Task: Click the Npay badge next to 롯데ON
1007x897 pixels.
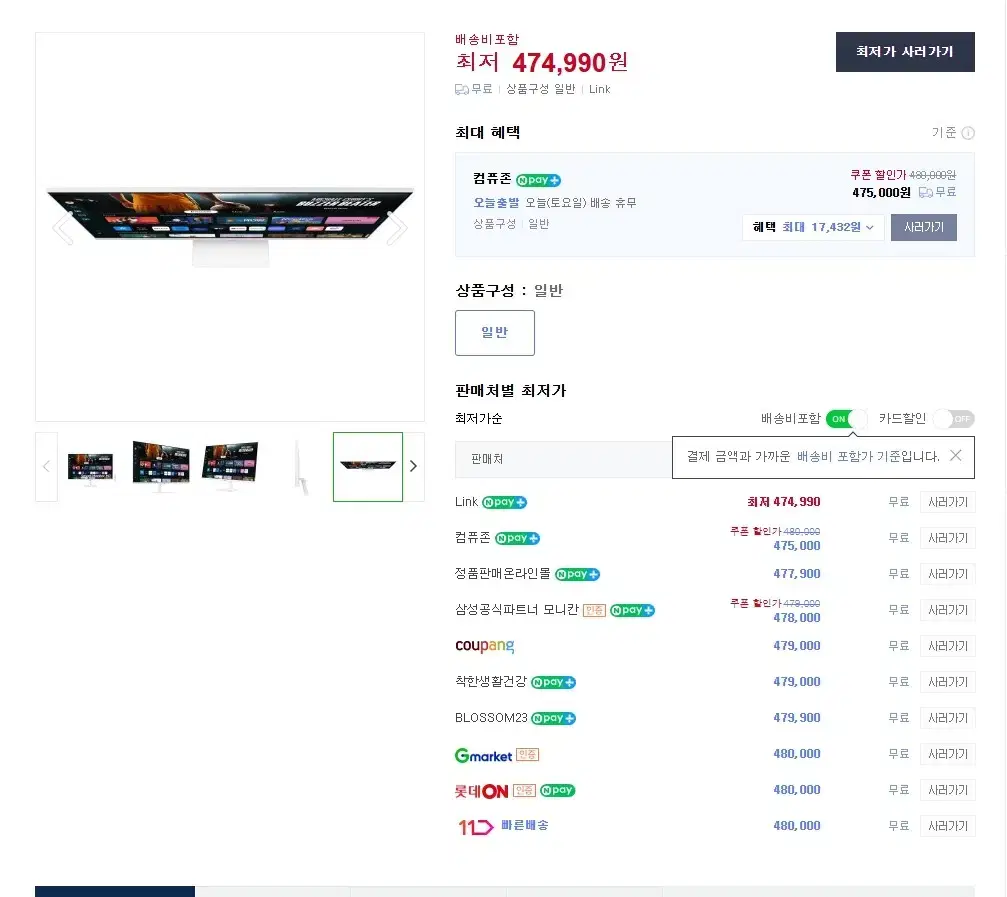Action: click(557, 790)
